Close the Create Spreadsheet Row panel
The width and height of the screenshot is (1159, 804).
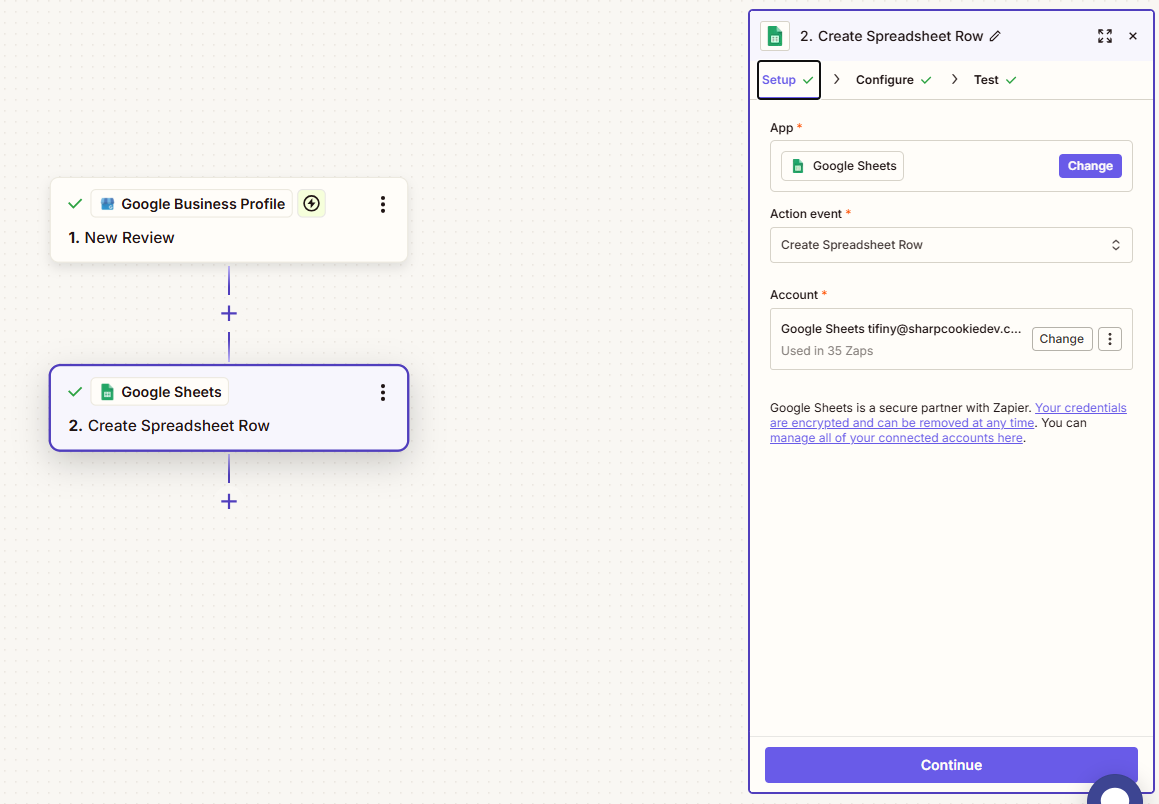tap(1132, 36)
